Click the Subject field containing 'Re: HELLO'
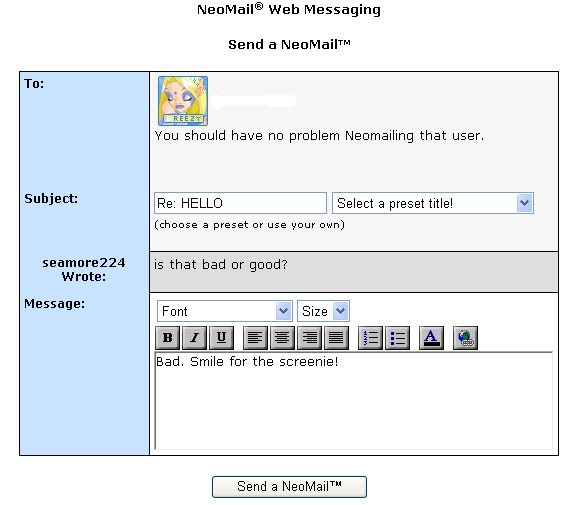The image size is (577, 505). [x=240, y=203]
